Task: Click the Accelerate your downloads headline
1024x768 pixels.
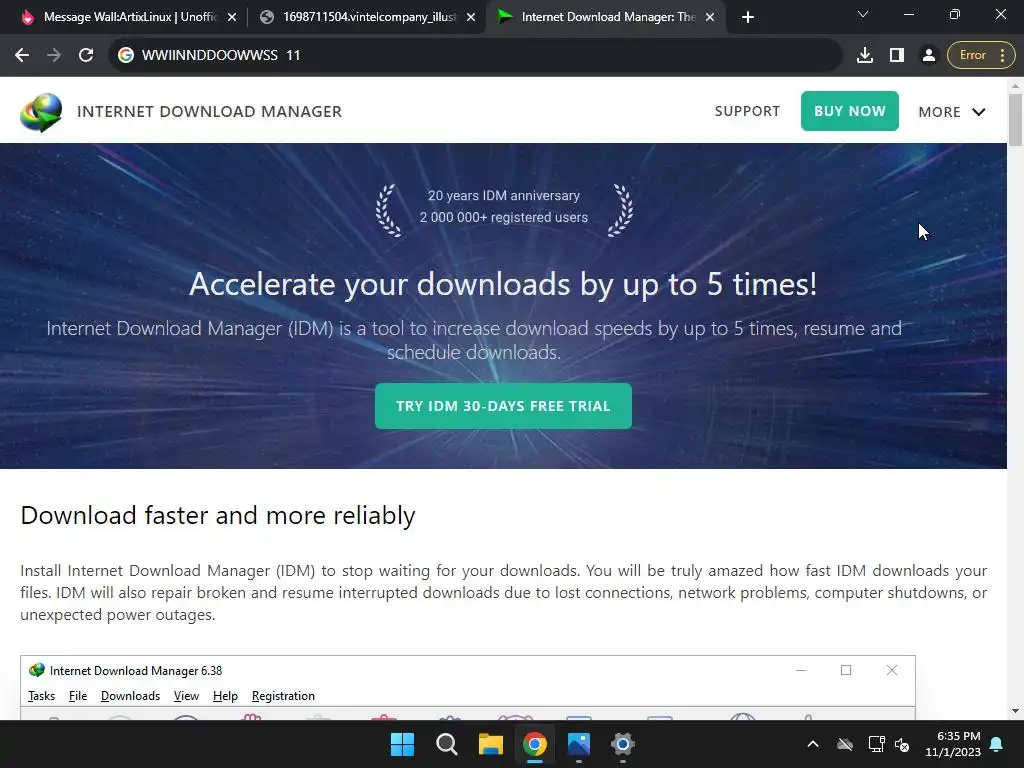Action: click(503, 284)
